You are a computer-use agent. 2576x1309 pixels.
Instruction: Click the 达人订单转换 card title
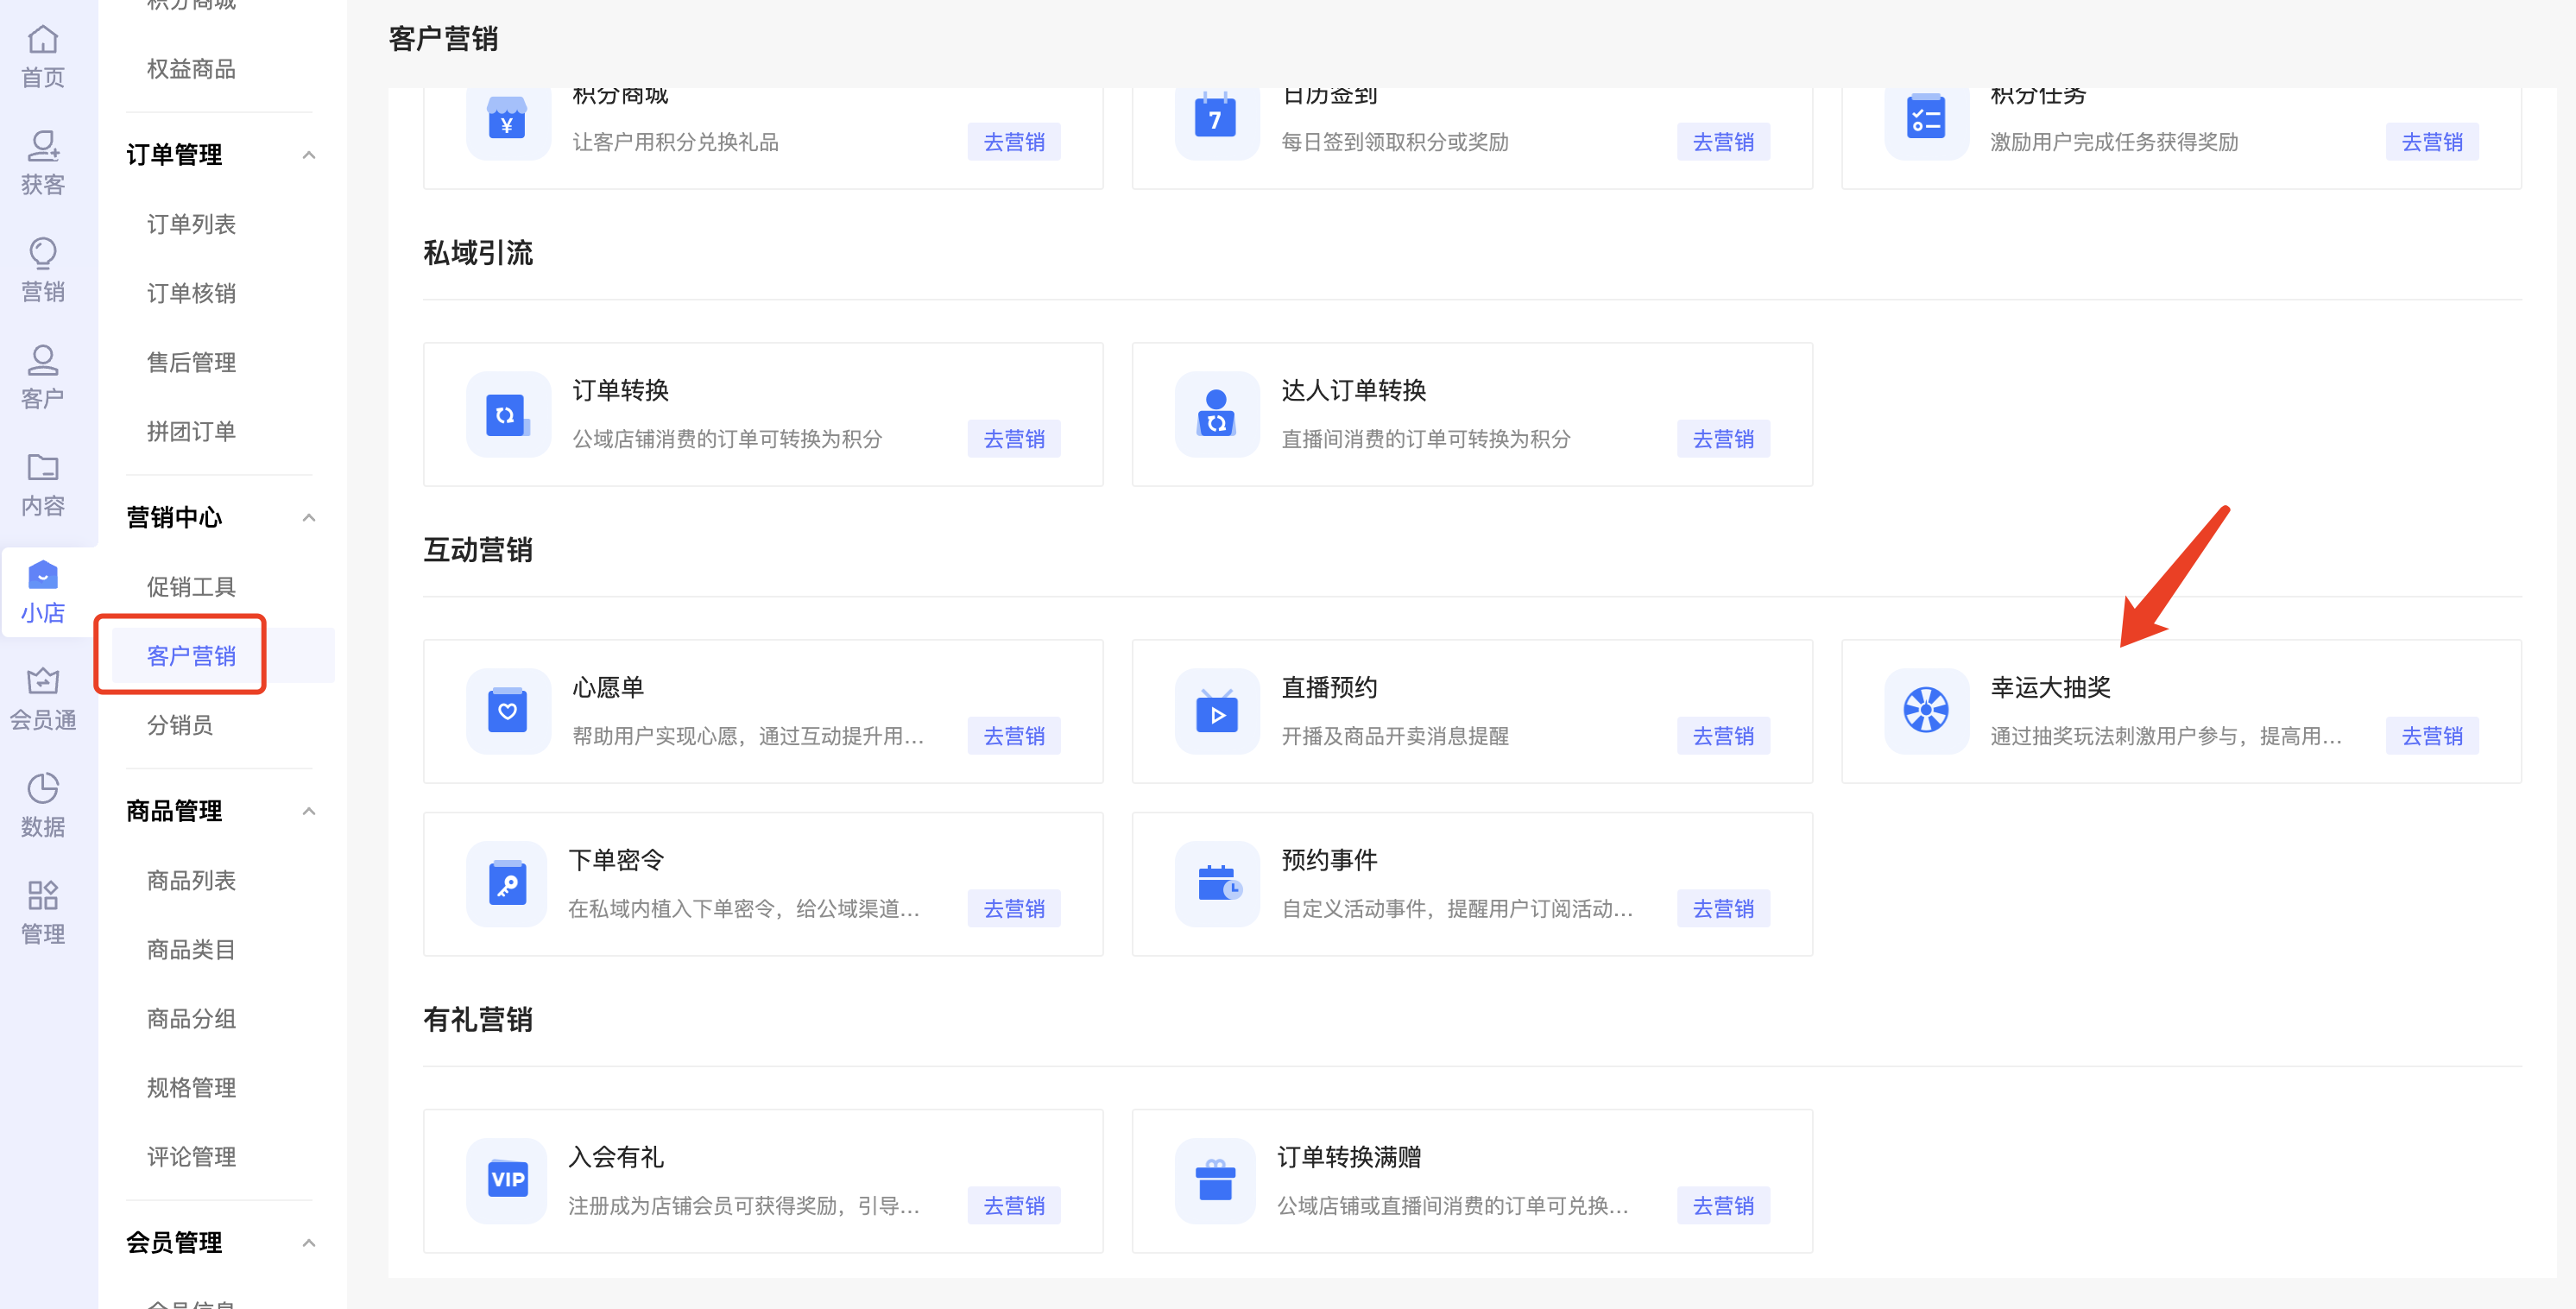1353,391
